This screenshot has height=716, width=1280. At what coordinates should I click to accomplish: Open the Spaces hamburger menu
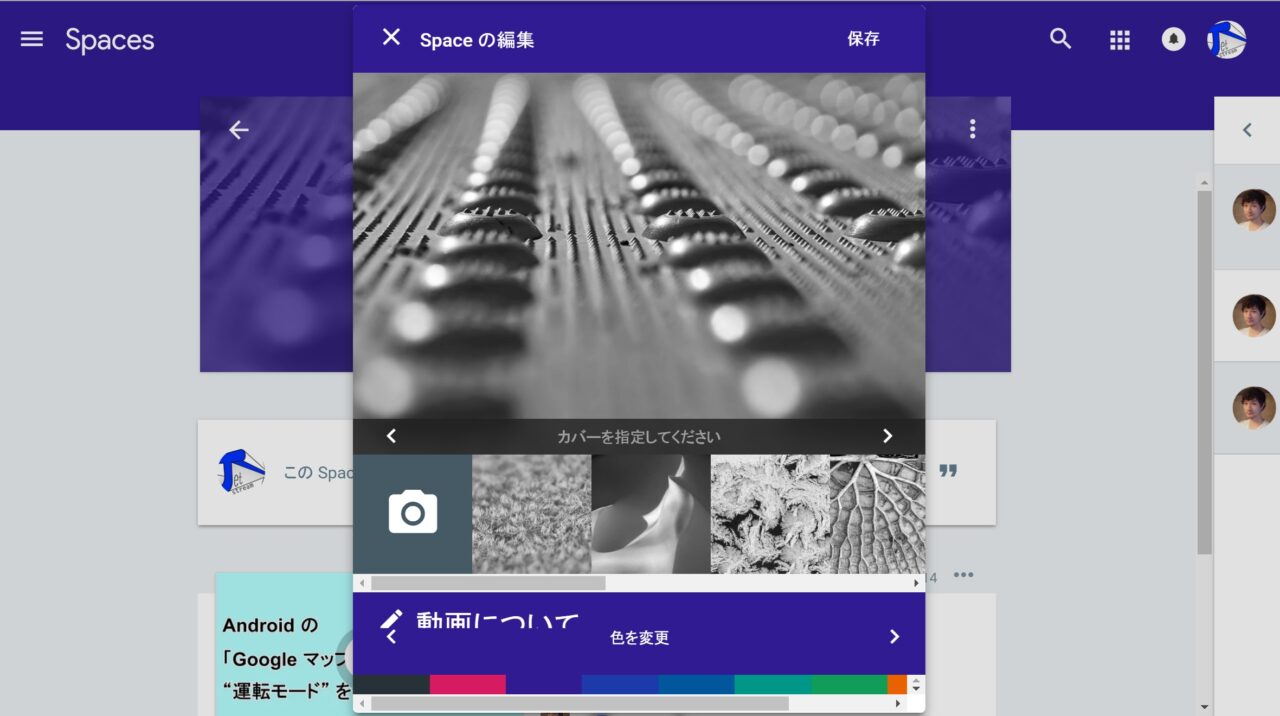(x=32, y=39)
